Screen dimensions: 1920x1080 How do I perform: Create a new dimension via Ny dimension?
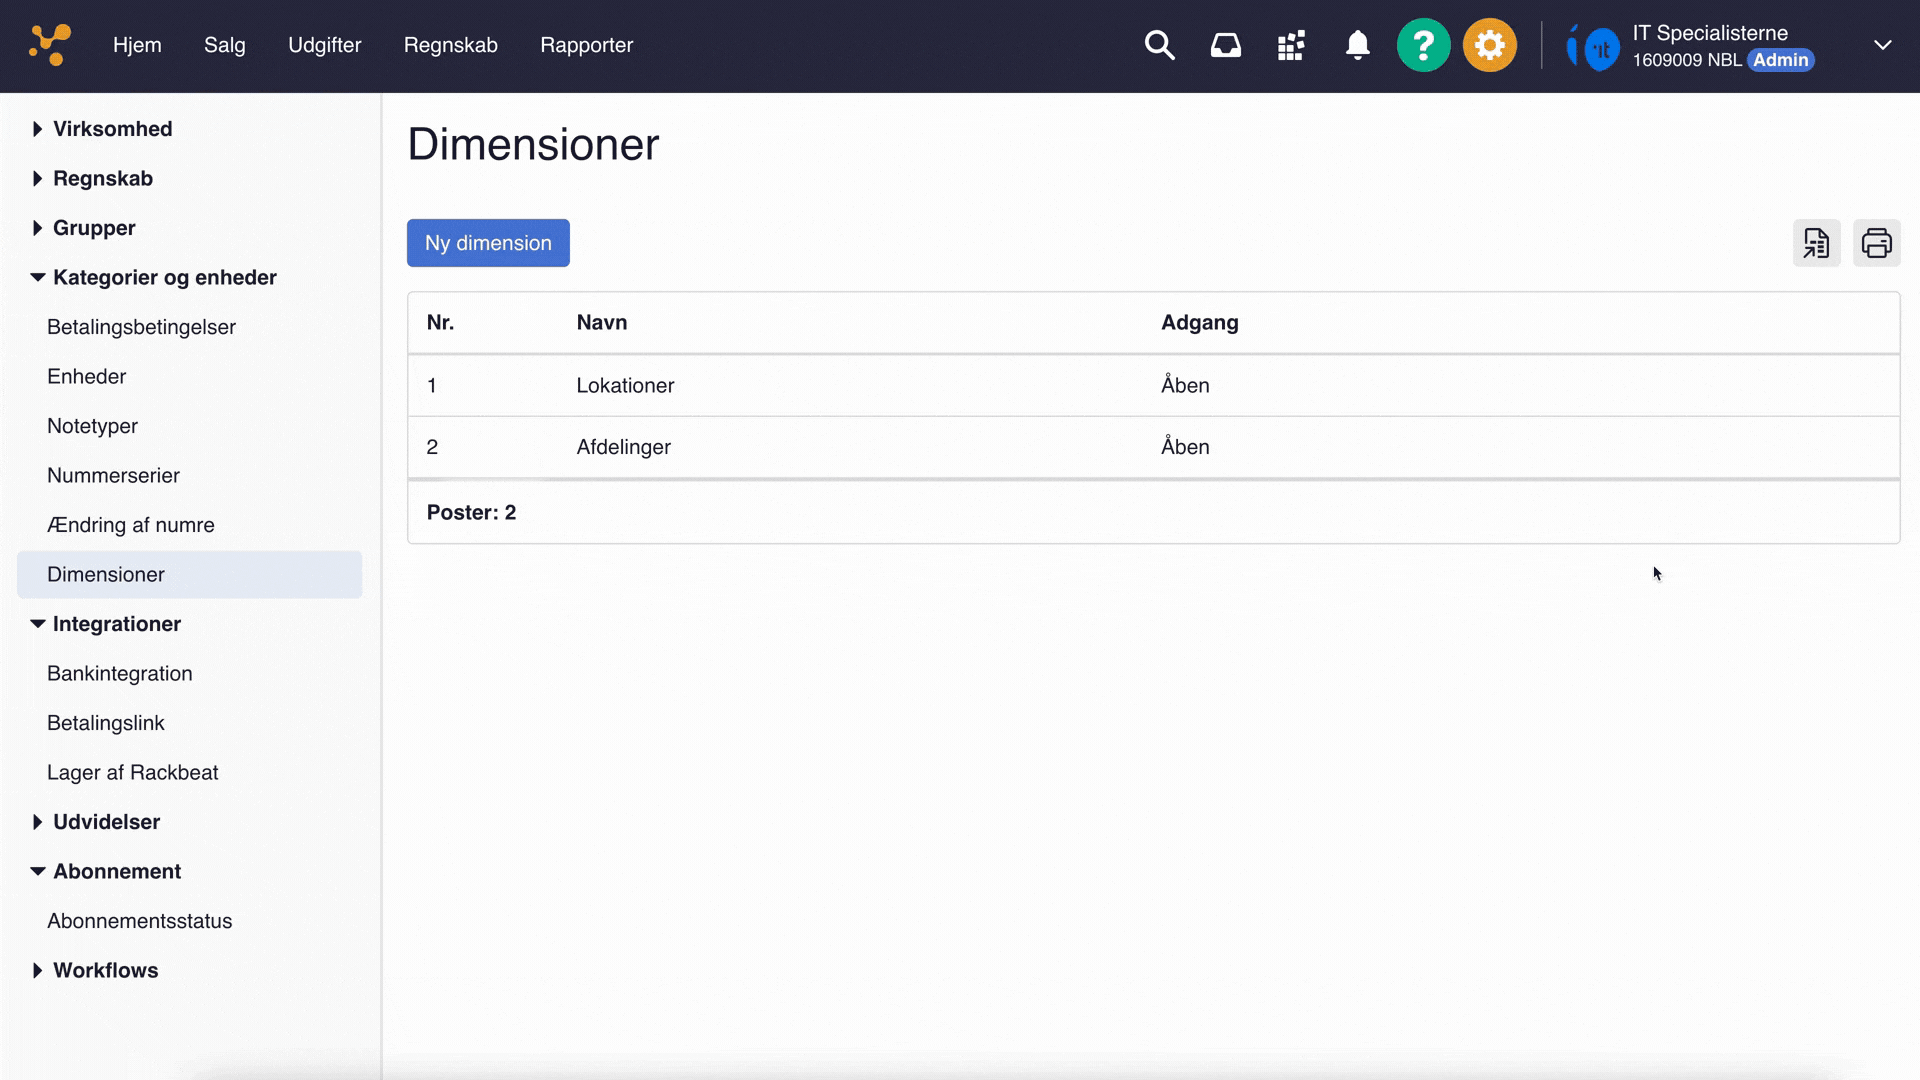tap(488, 243)
